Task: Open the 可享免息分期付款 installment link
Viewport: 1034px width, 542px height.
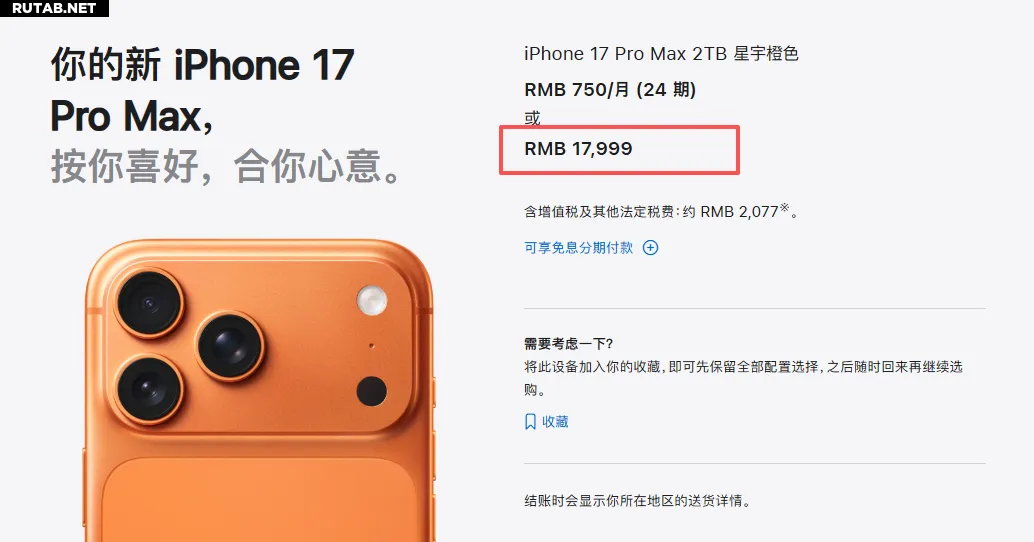Action: click(x=578, y=248)
